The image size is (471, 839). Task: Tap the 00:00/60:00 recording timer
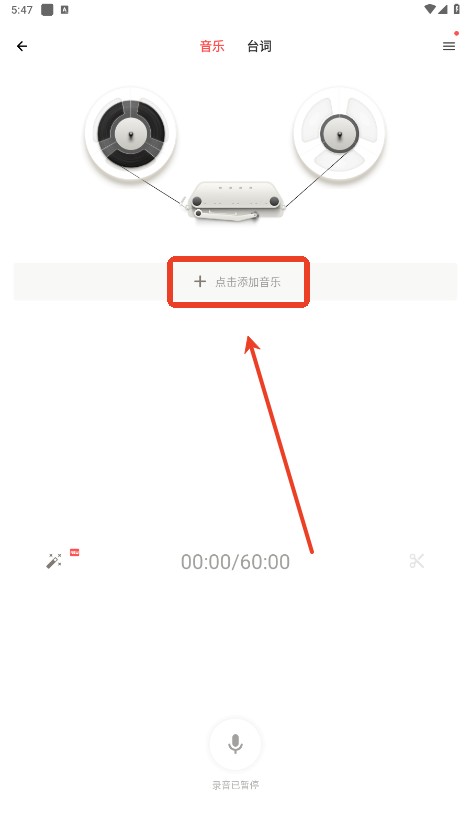click(x=236, y=562)
